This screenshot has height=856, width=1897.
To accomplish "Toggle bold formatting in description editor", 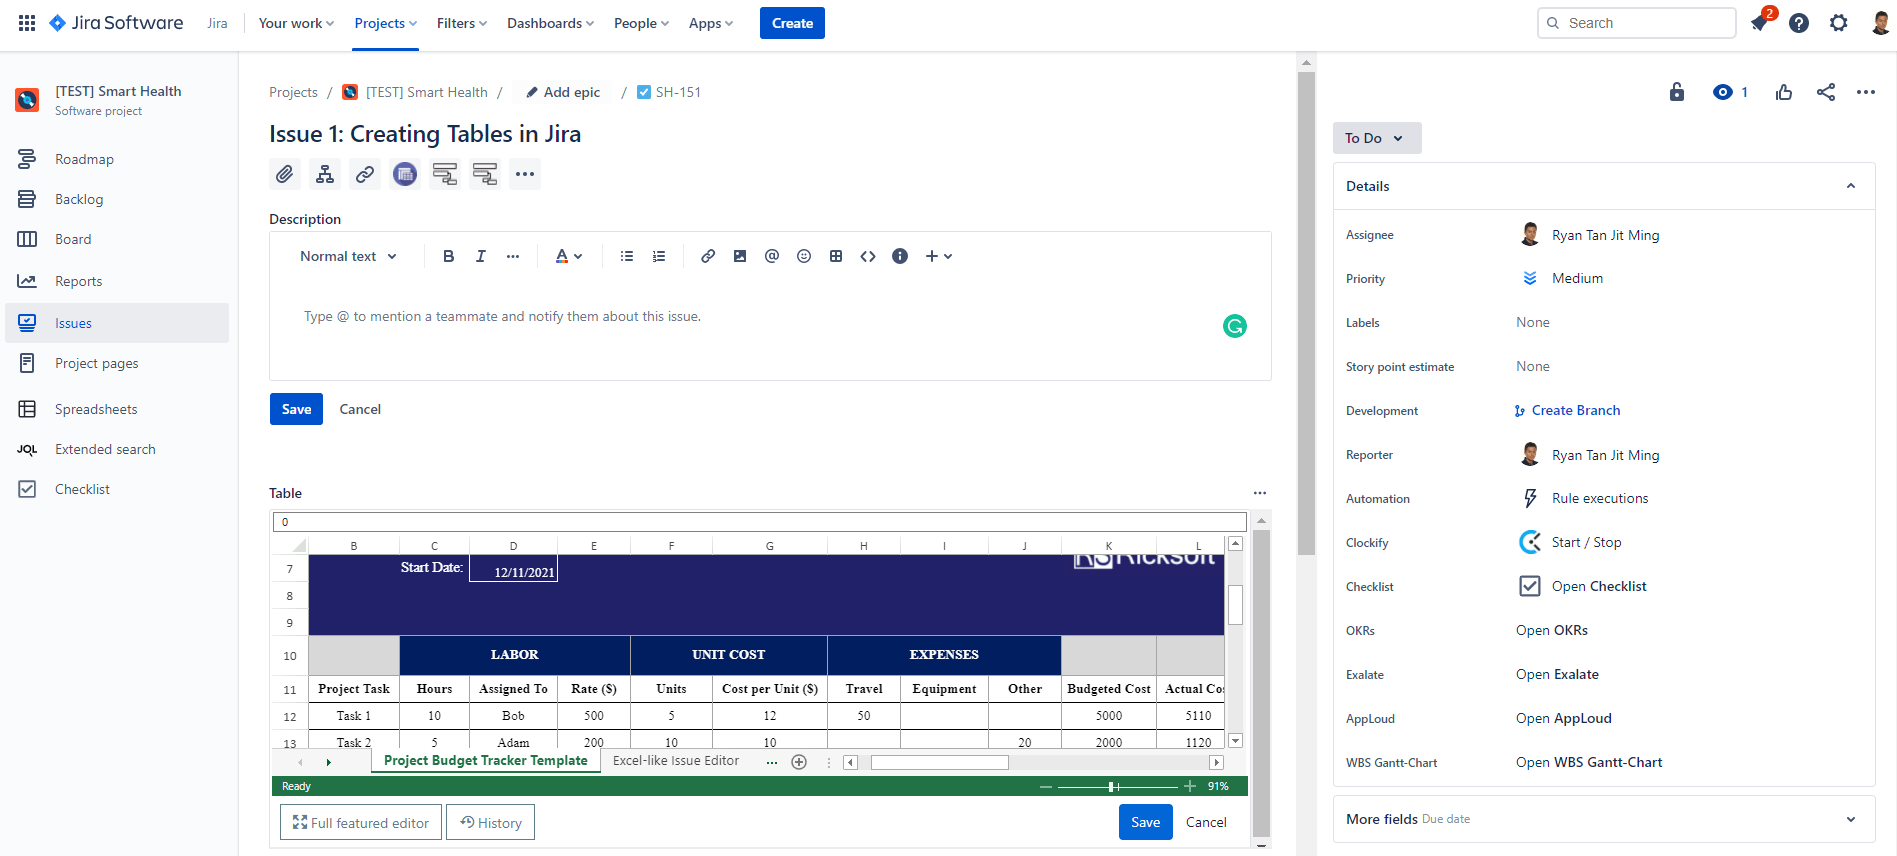I will (x=449, y=256).
